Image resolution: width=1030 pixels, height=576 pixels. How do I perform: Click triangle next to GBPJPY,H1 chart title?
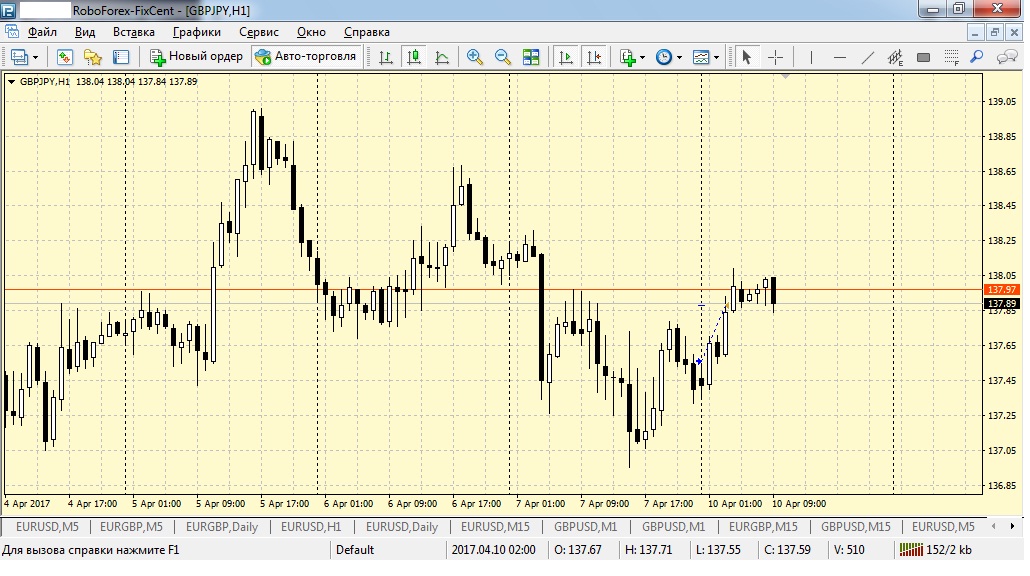coord(11,82)
